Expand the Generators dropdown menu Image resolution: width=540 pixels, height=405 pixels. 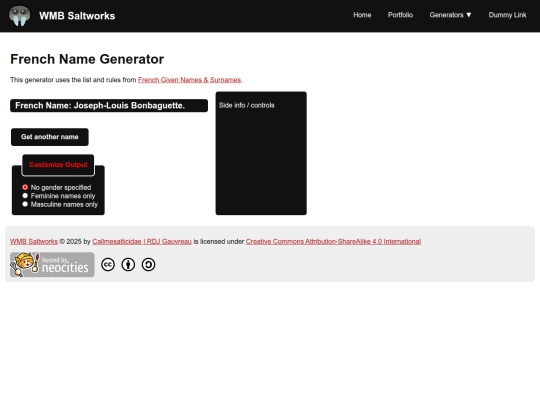450,15
